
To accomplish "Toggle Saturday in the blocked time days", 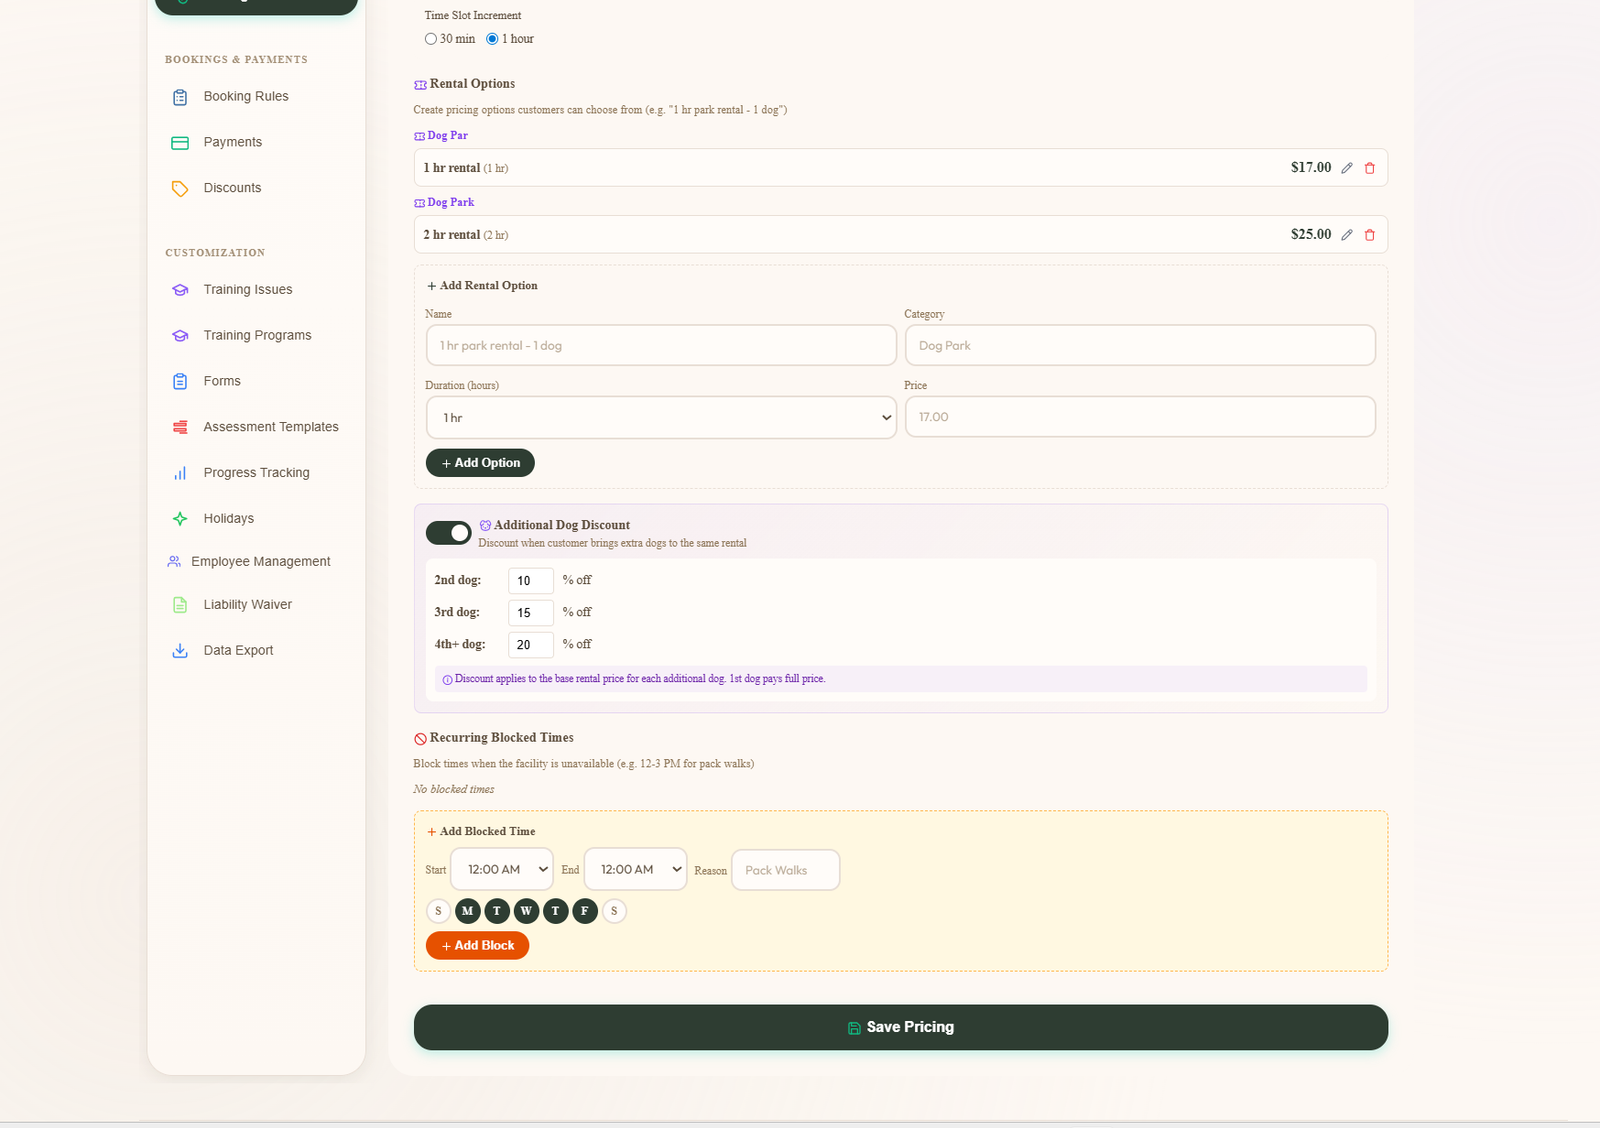I will click(x=614, y=911).
